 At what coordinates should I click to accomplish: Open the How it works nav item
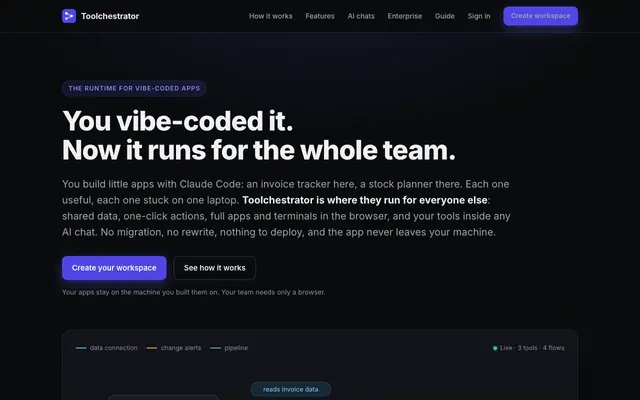271,16
